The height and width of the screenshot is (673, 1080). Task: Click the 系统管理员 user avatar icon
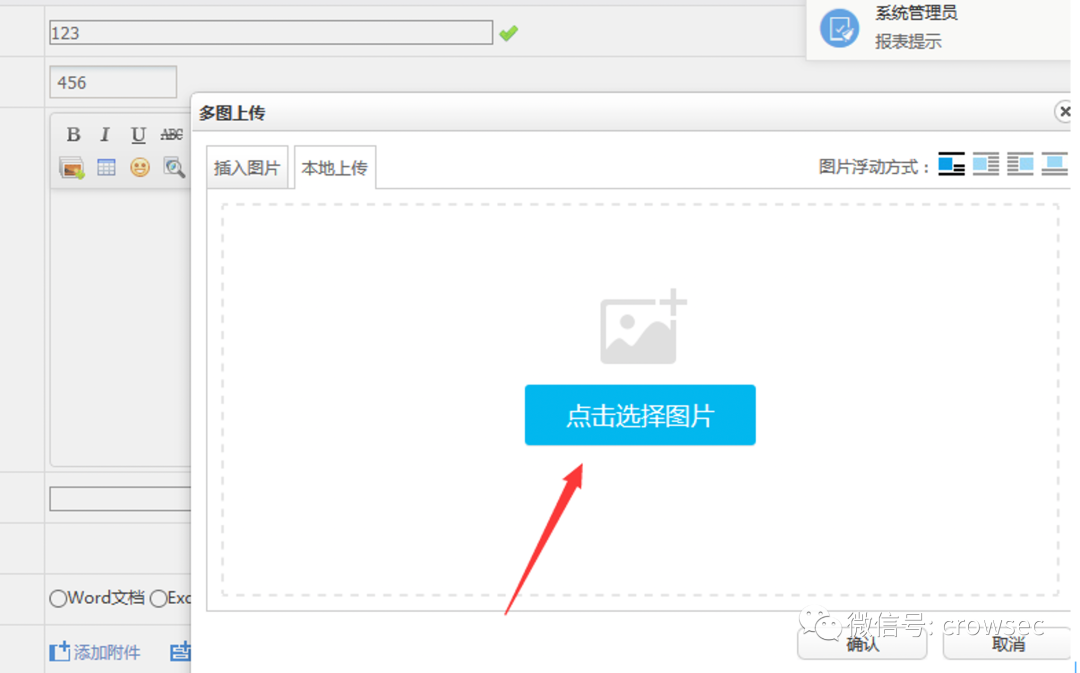click(x=839, y=28)
